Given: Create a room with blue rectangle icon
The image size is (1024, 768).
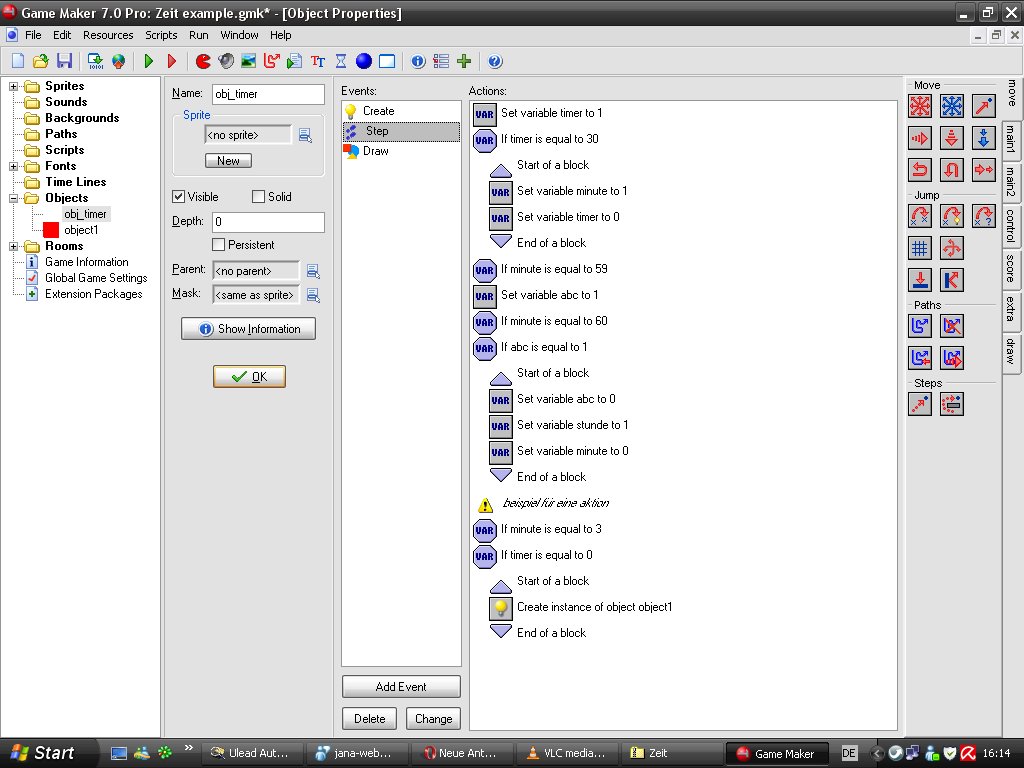Looking at the screenshot, I should tap(387, 61).
